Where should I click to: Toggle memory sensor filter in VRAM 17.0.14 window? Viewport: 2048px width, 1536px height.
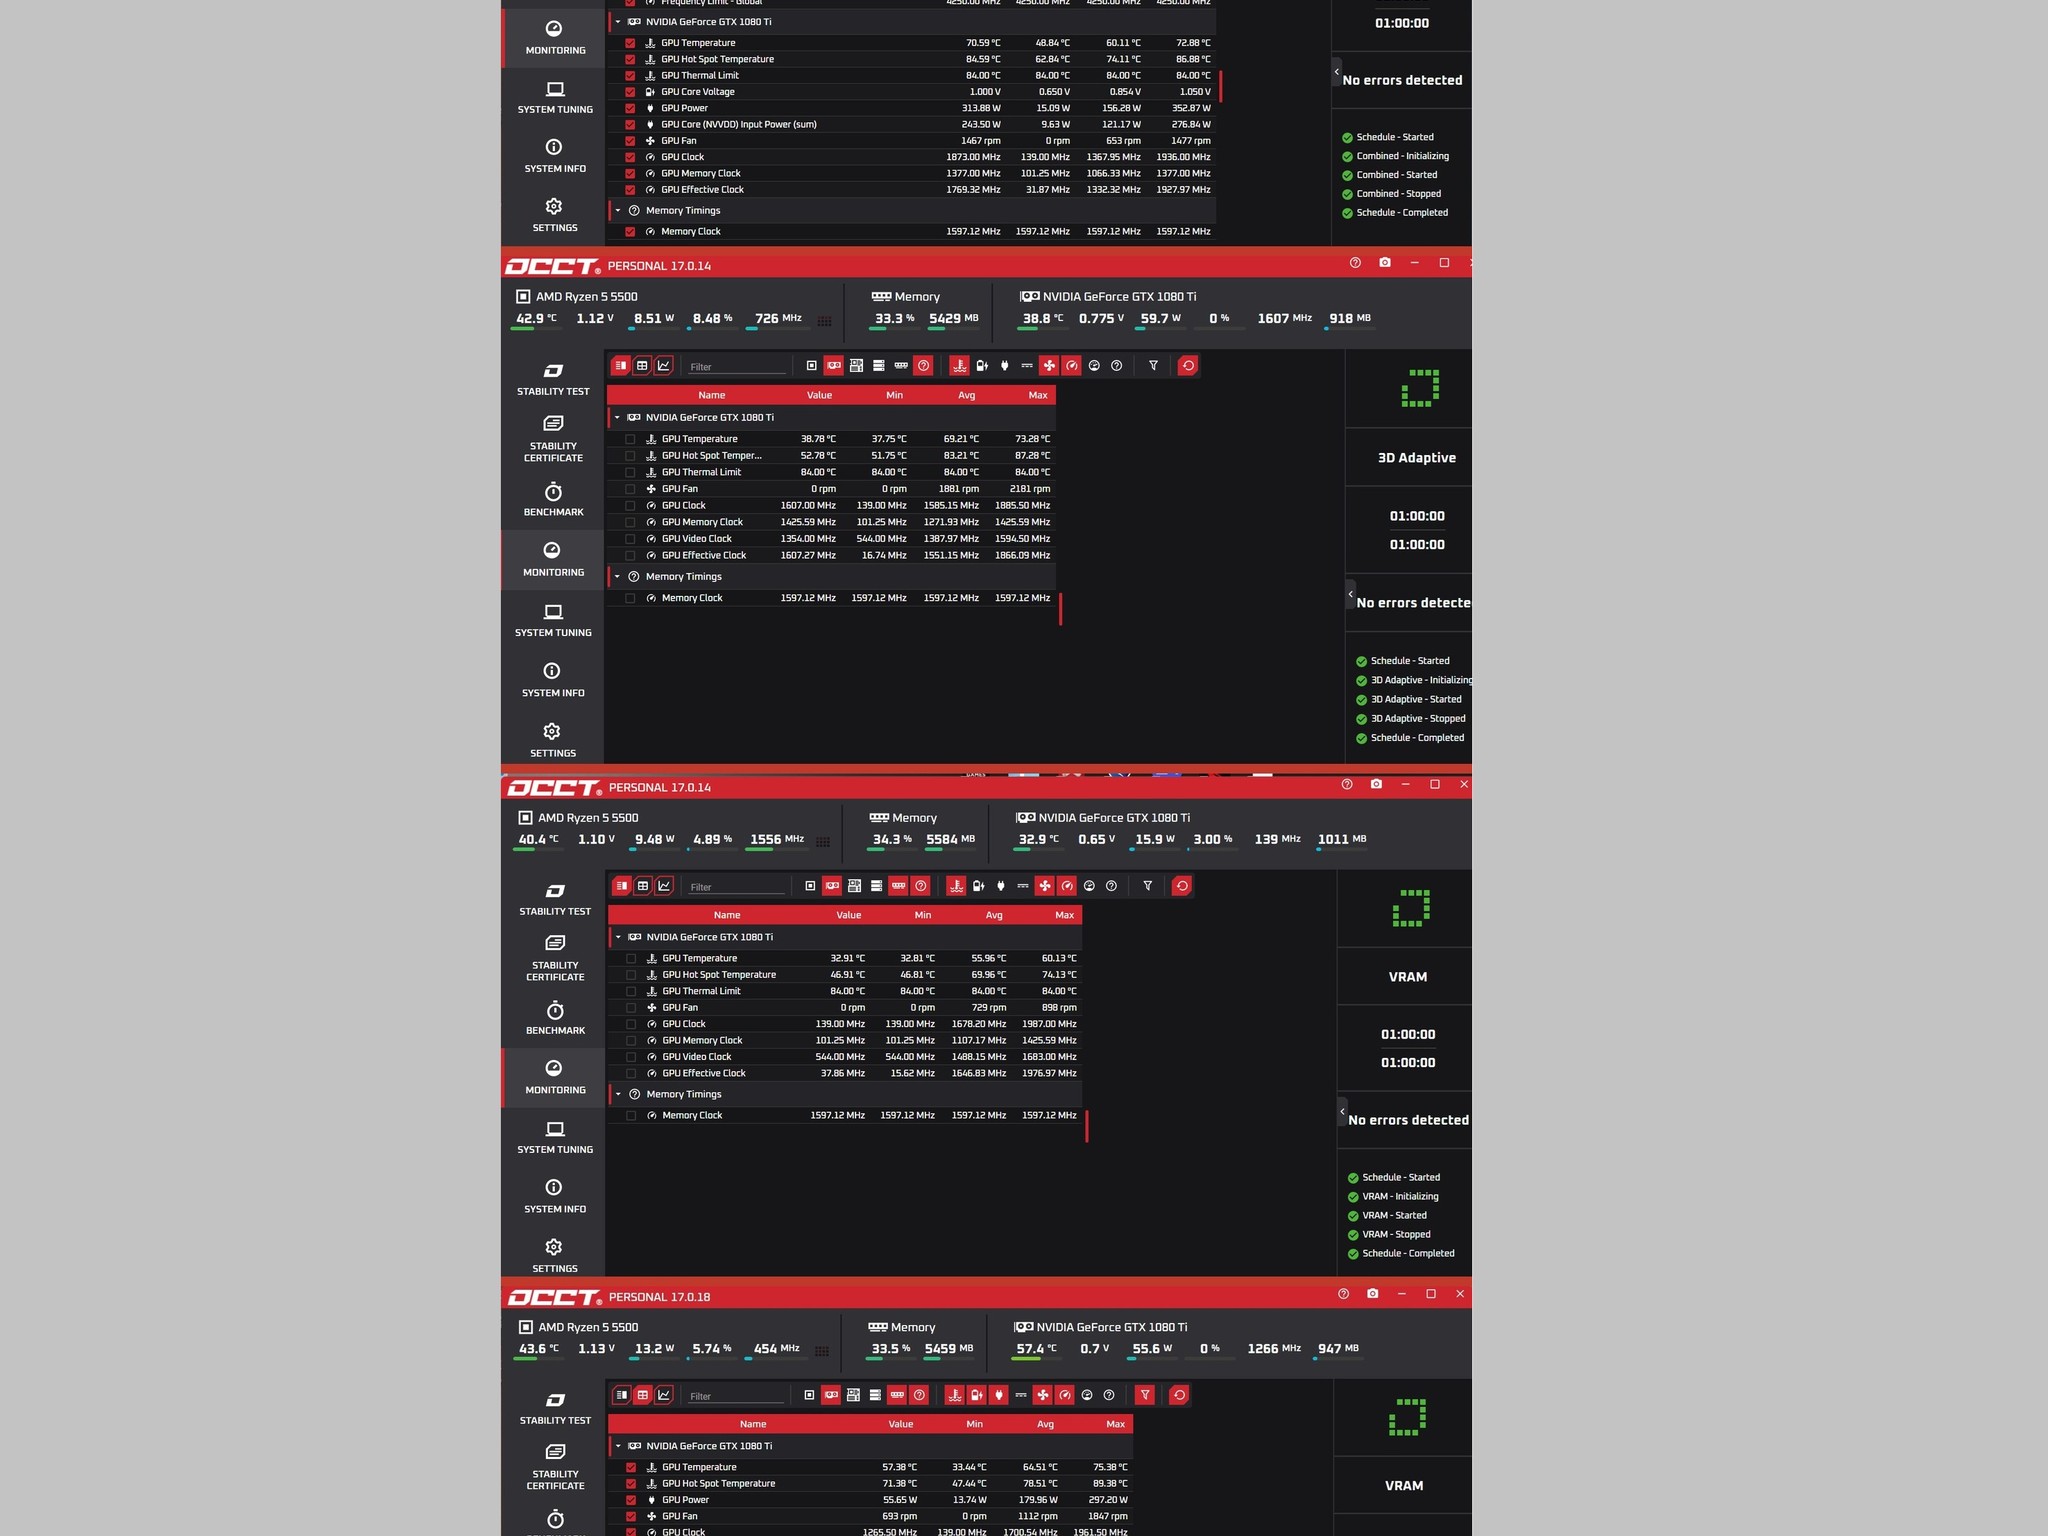[x=898, y=886]
